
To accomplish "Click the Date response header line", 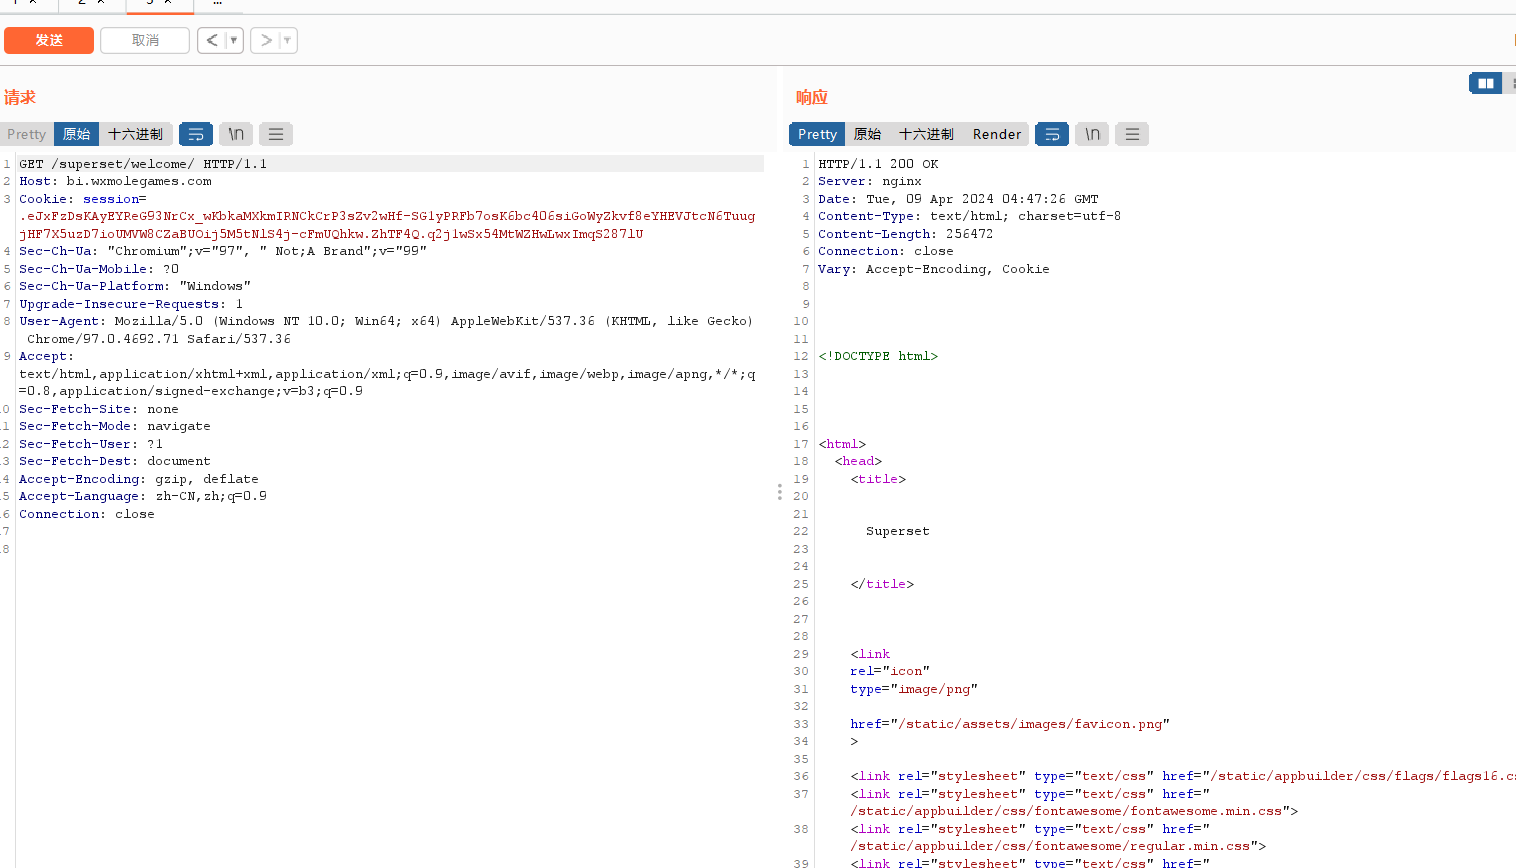I will click(958, 199).
